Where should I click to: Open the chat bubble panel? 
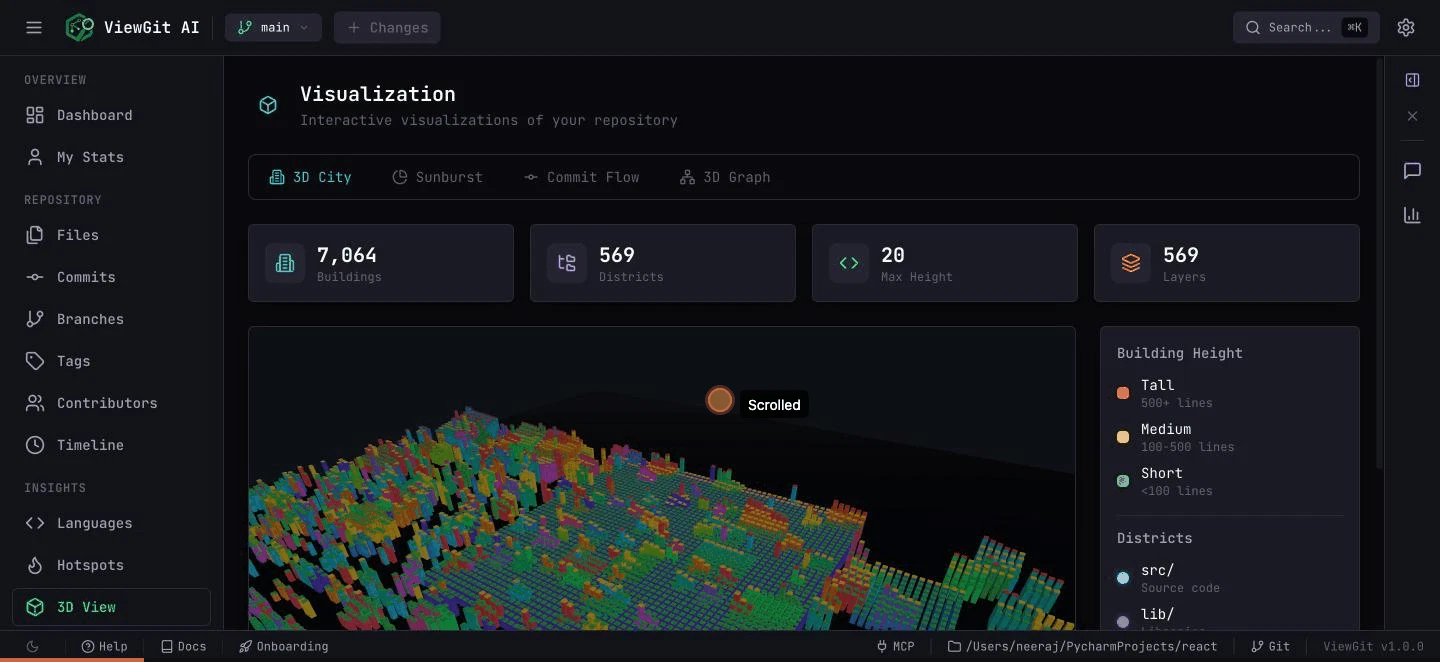point(1412,171)
